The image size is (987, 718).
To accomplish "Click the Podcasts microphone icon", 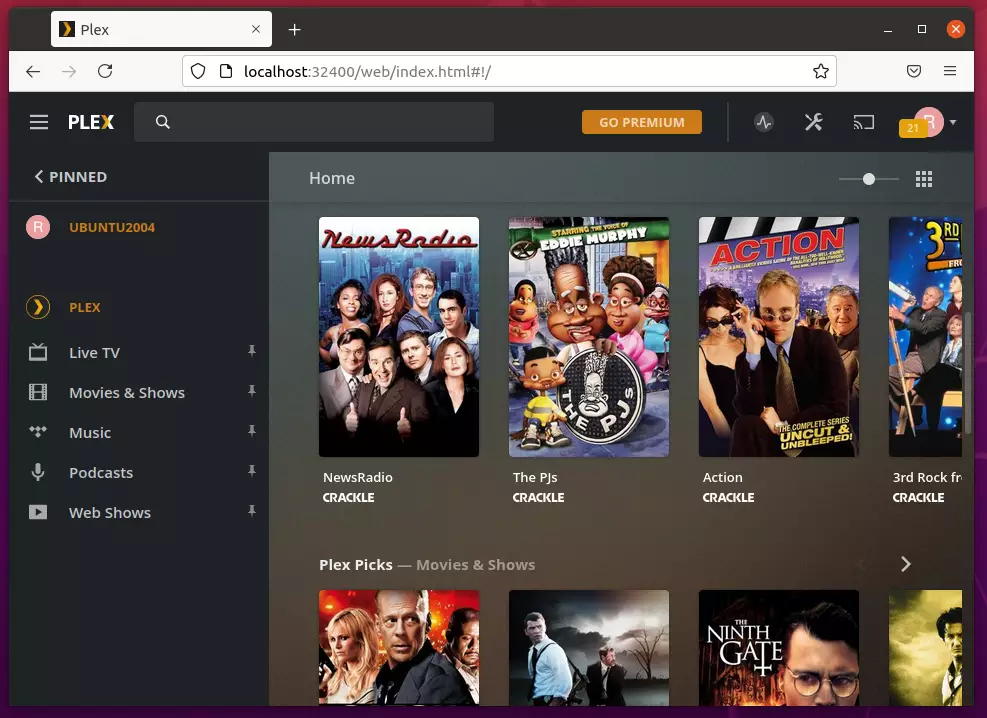I will click(38, 473).
